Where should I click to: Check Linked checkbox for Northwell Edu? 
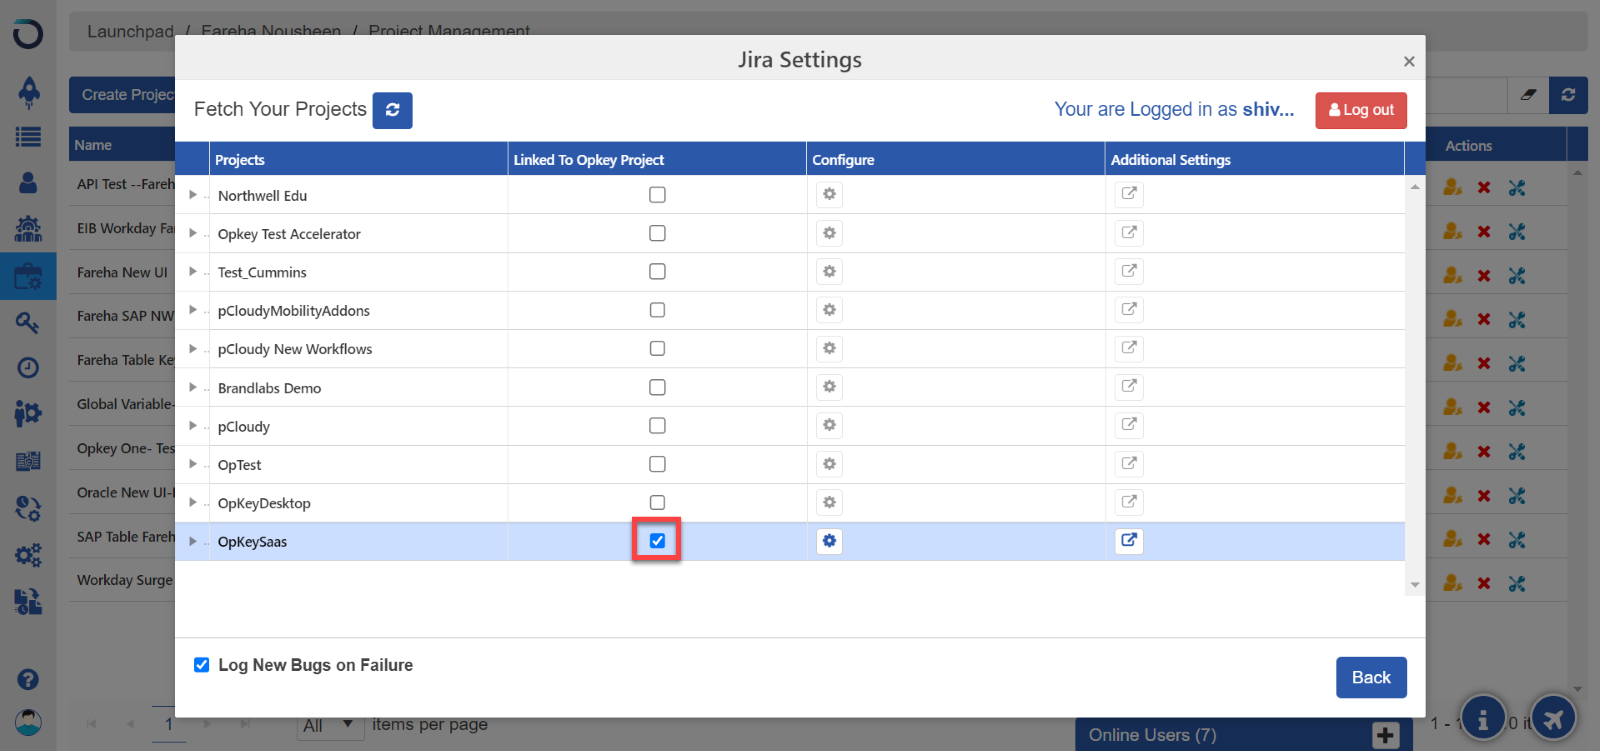[x=657, y=195]
